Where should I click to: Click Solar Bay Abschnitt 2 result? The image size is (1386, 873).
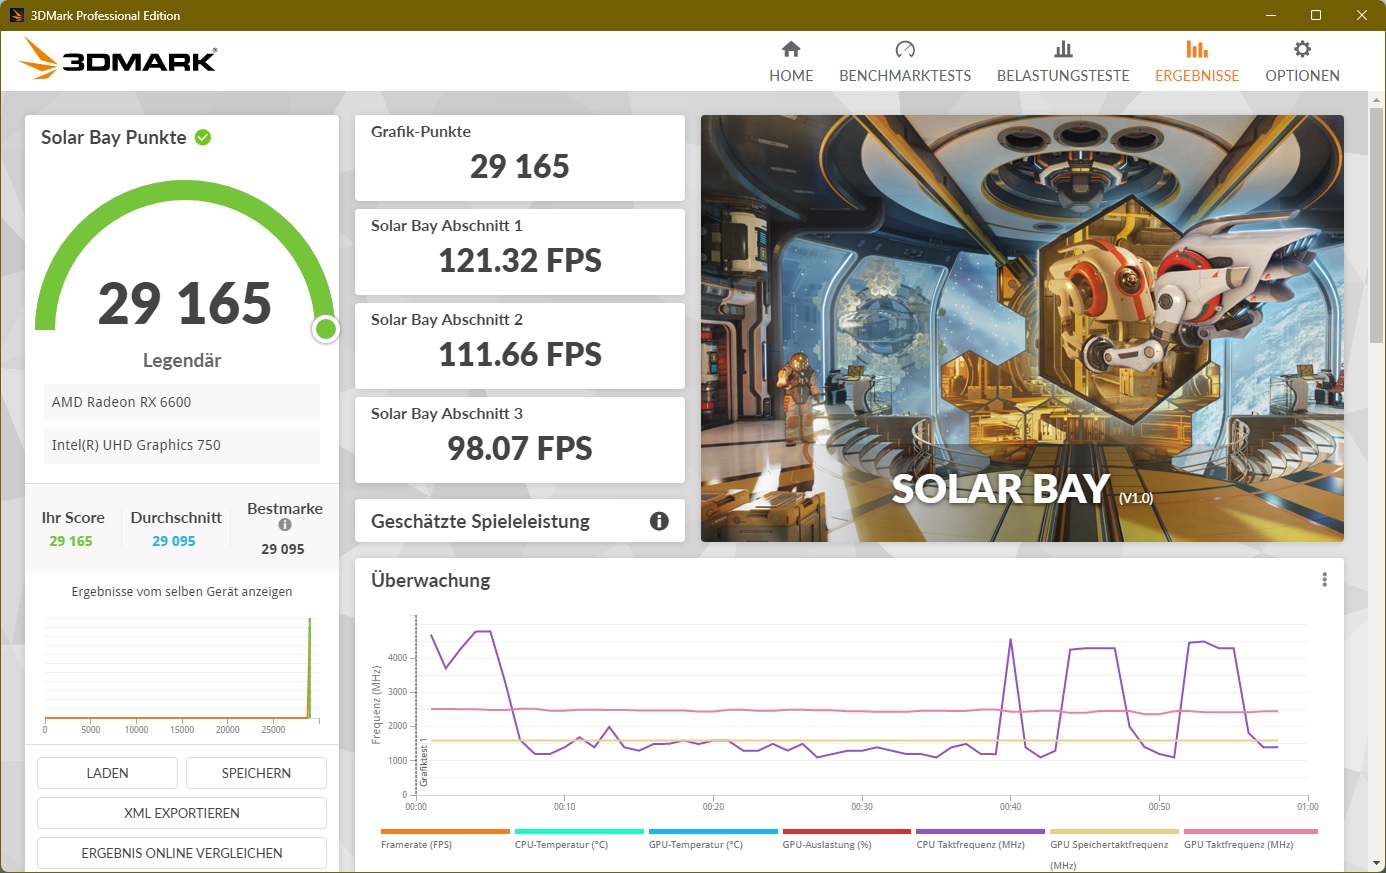coord(520,346)
